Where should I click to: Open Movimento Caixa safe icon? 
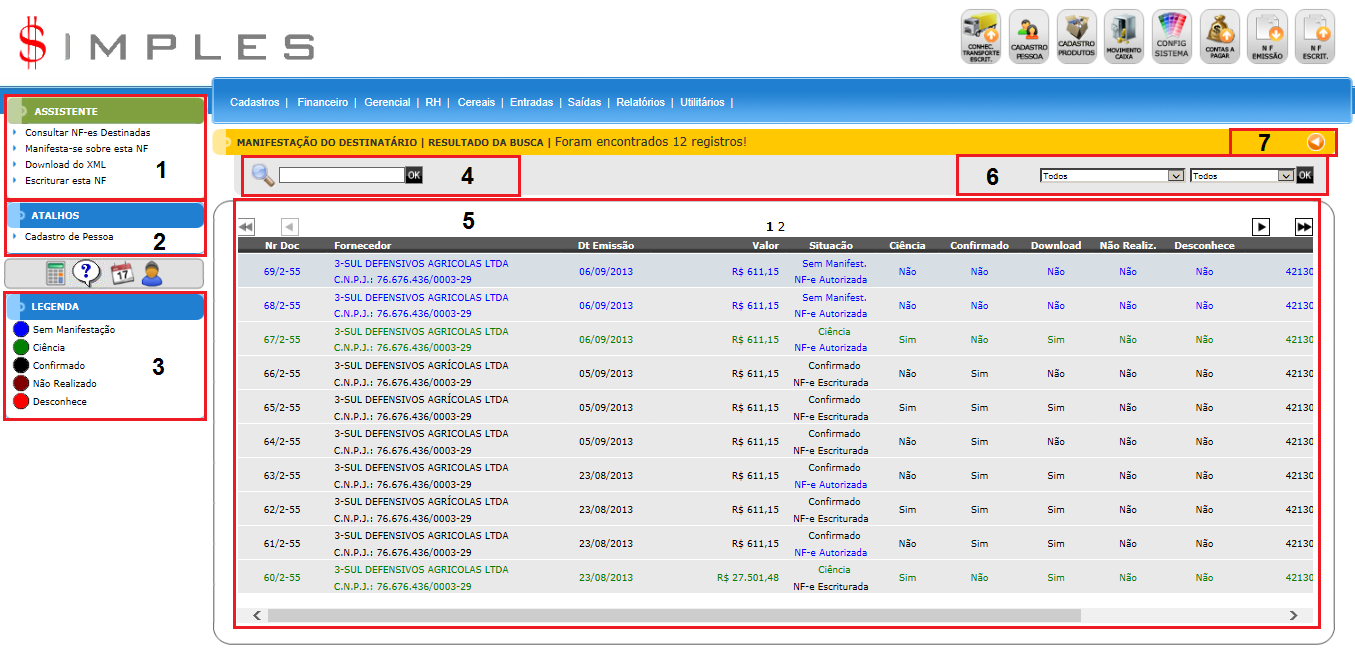[1124, 36]
